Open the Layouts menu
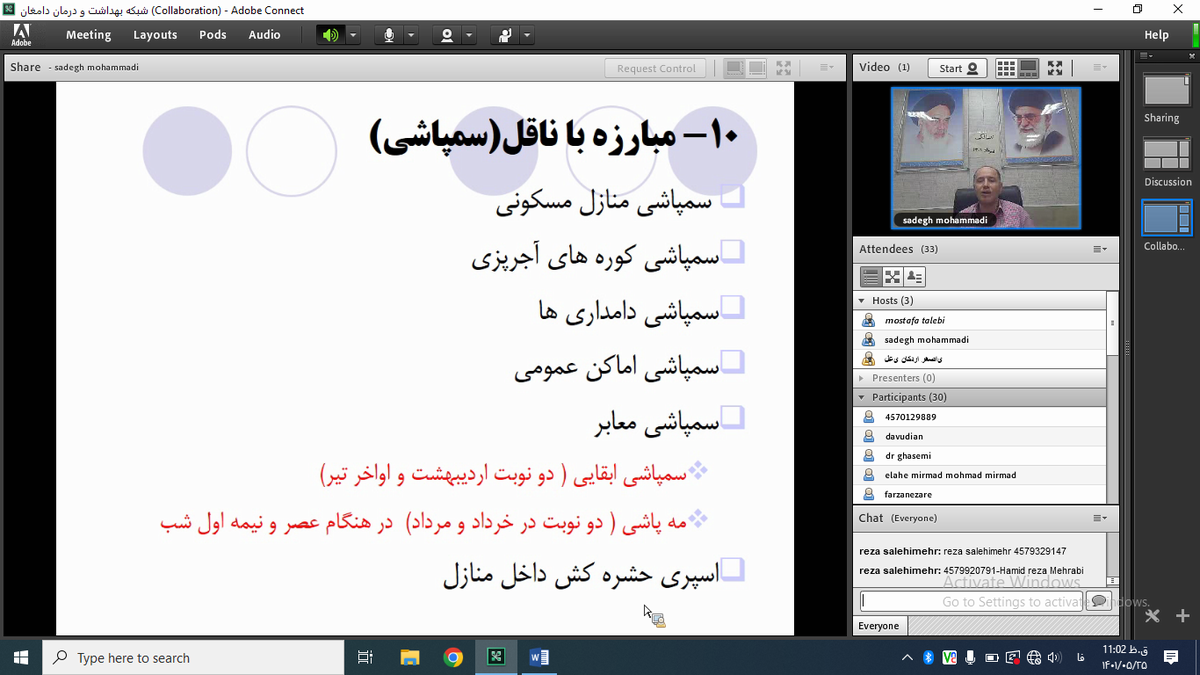This screenshot has height=675, width=1200. [155, 35]
